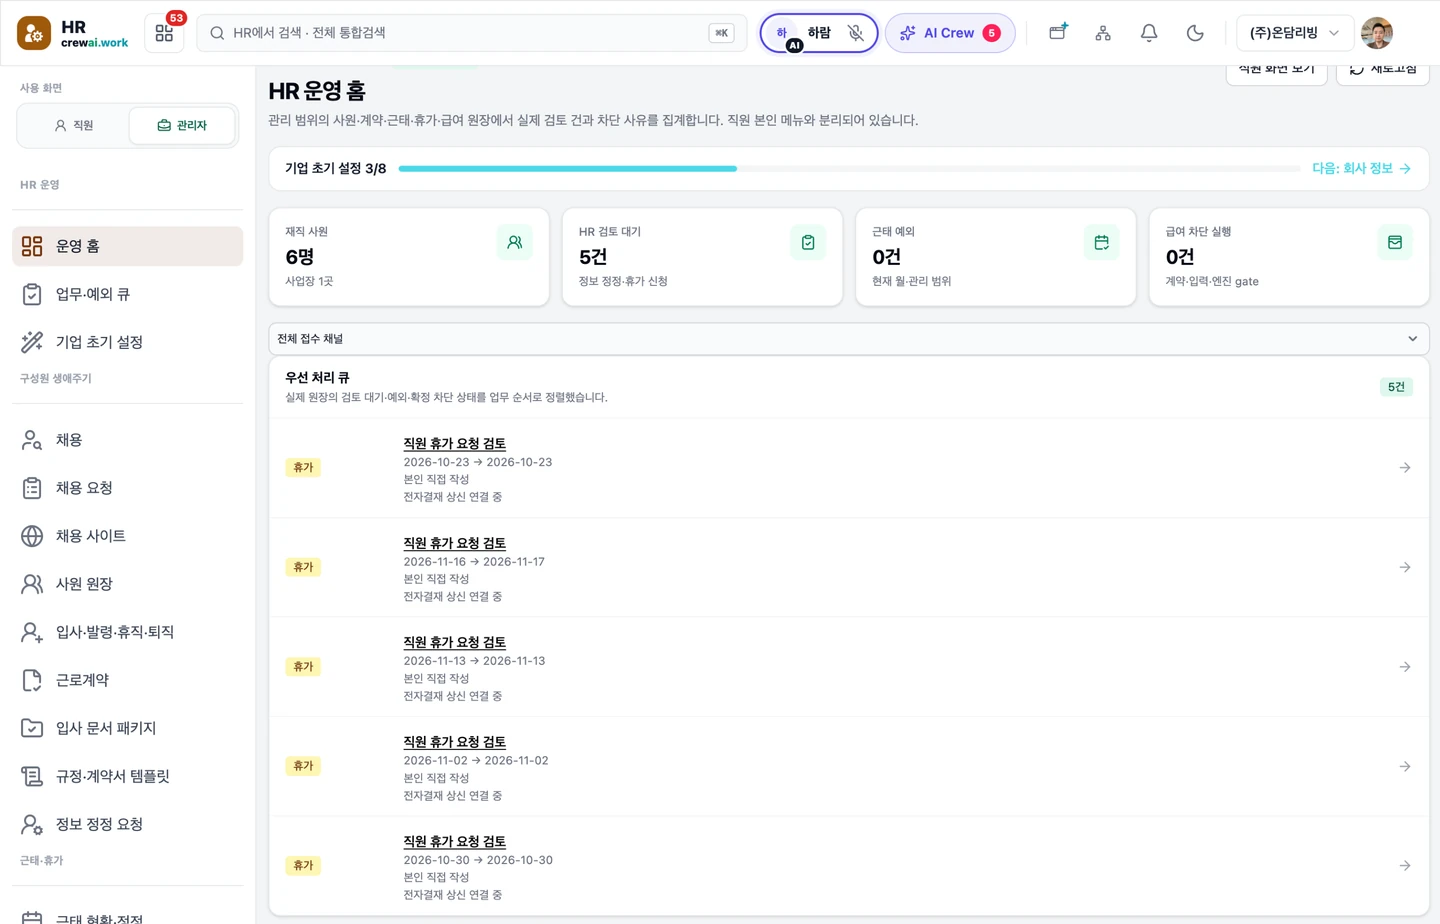Image resolution: width=1440 pixels, height=924 pixels.
Task: Click the 채용 사이트 globe icon
Action: (32, 536)
